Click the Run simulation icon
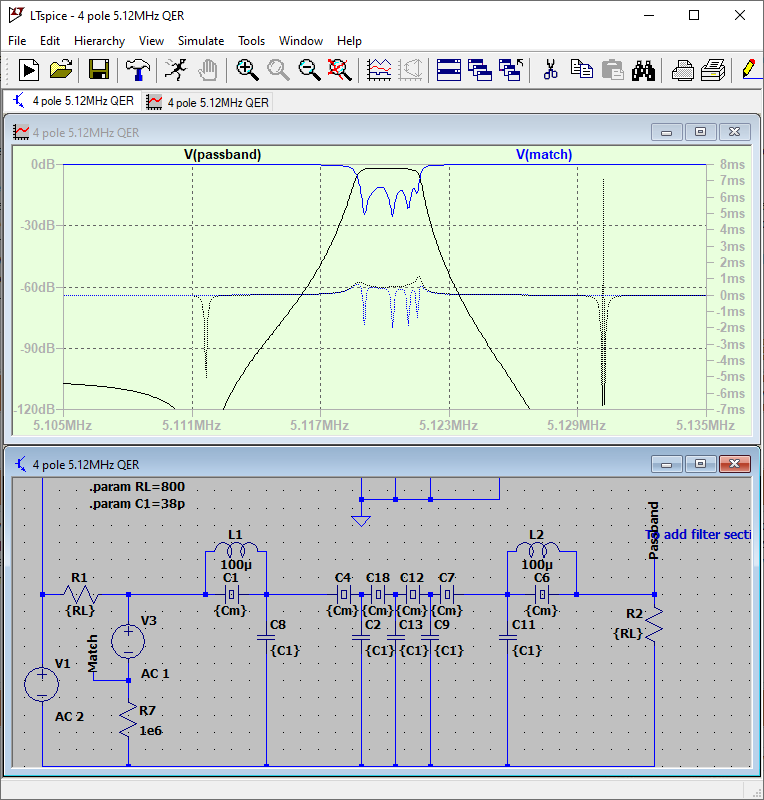 (28, 69)
